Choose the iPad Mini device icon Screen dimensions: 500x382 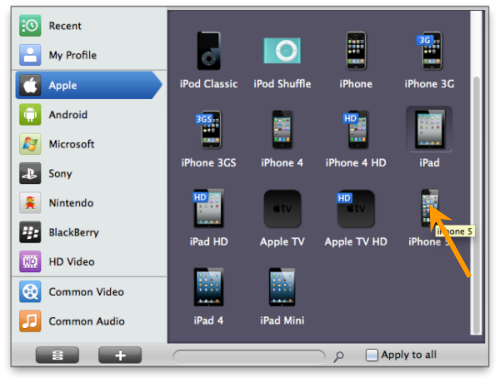(x=282, y=287)
